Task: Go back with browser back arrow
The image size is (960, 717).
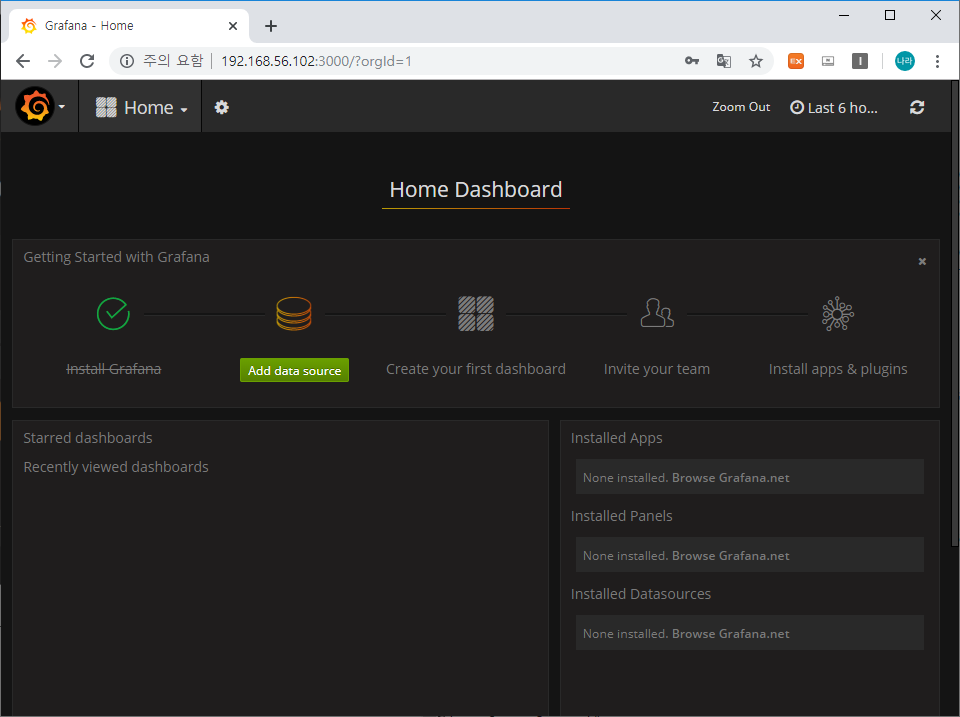Action: coord(23,61)
